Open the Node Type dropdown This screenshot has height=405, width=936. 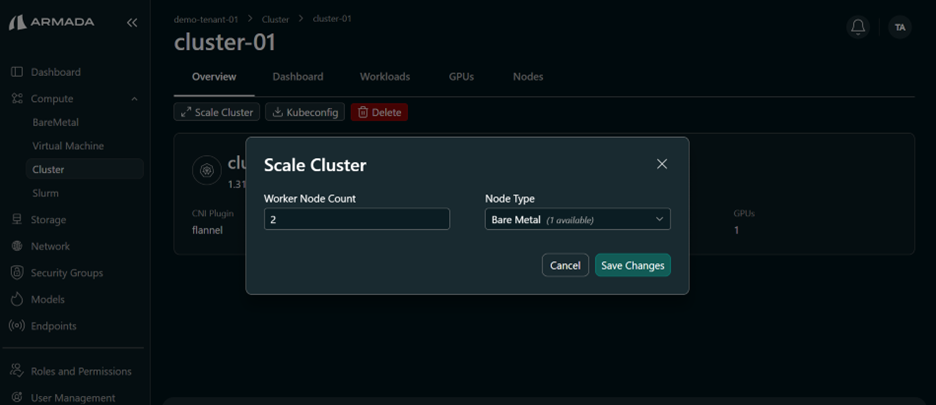578,219
